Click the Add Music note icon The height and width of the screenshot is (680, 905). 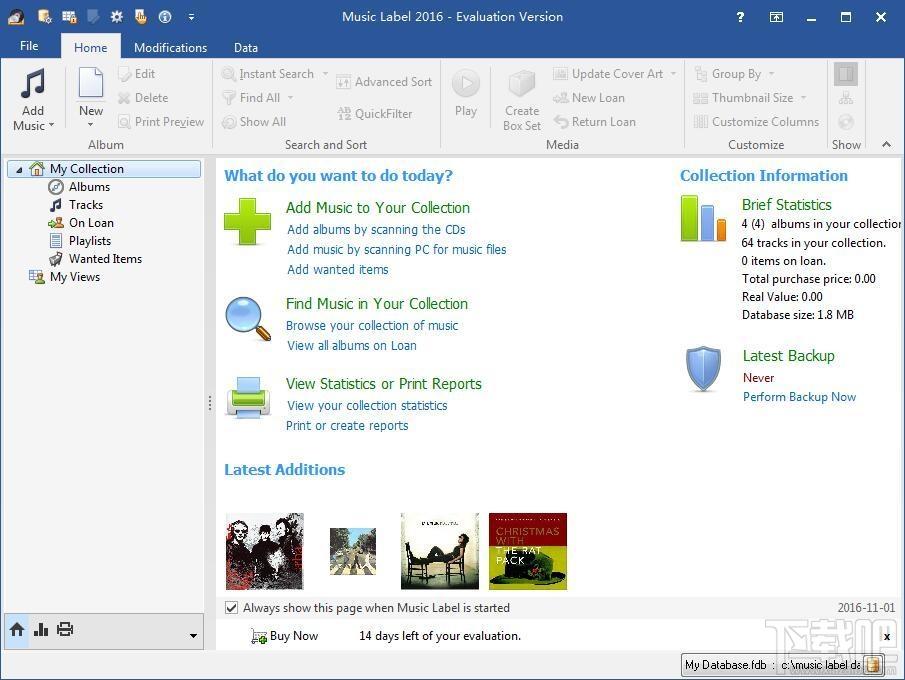pyautogui.click(x=32, y=84)
